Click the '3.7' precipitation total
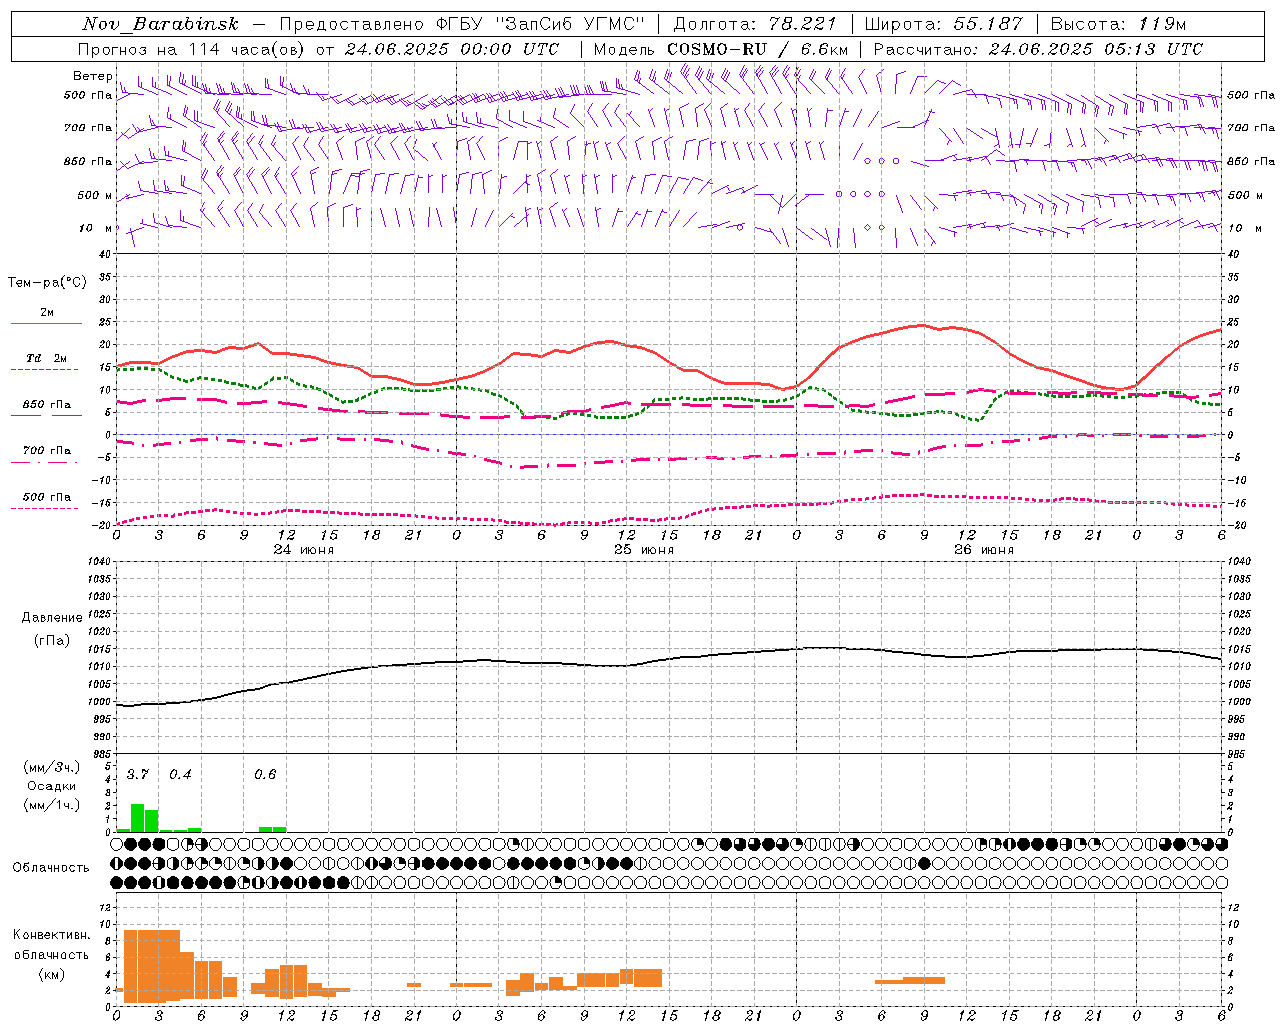 [138, 775]
